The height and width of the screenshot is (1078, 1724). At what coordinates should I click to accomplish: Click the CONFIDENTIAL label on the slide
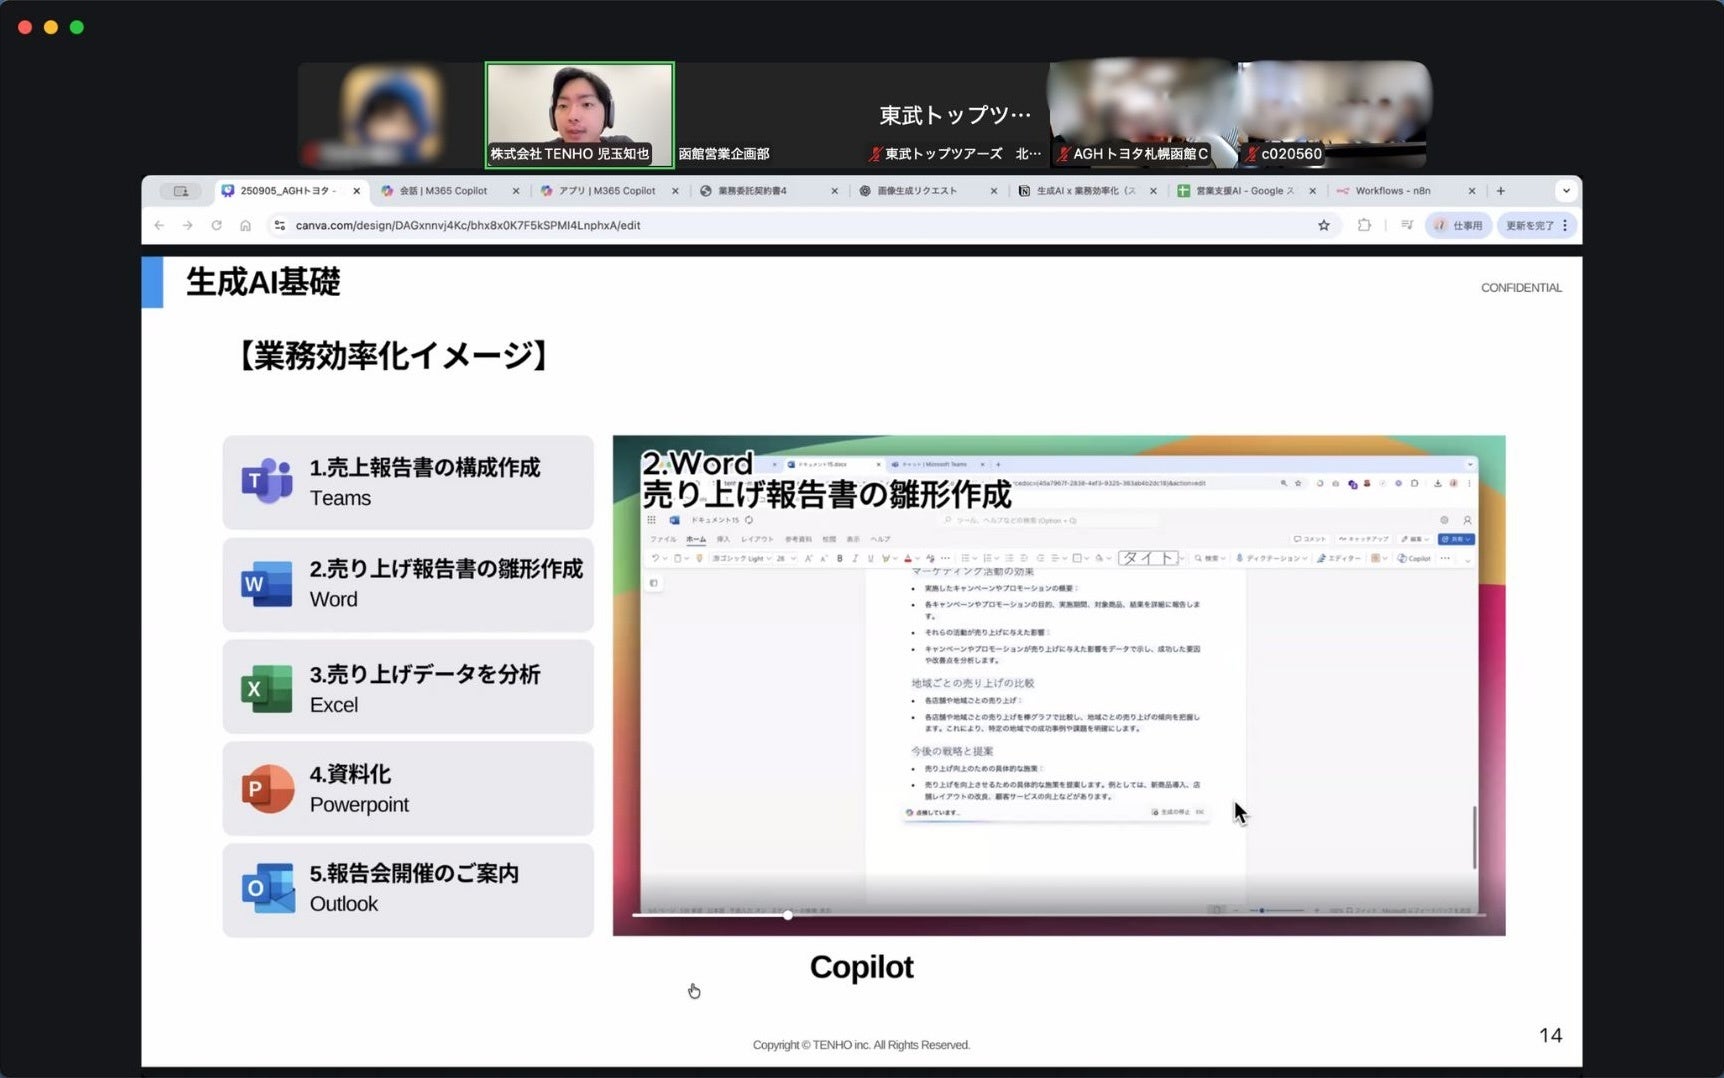pos(1521,288)
